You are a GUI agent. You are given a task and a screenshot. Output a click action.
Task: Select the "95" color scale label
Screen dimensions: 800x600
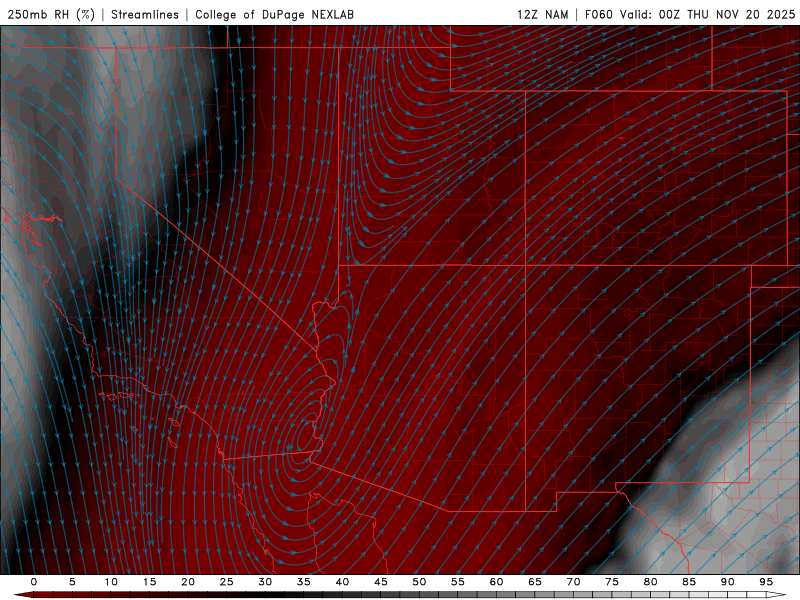(x=765, y=582)
